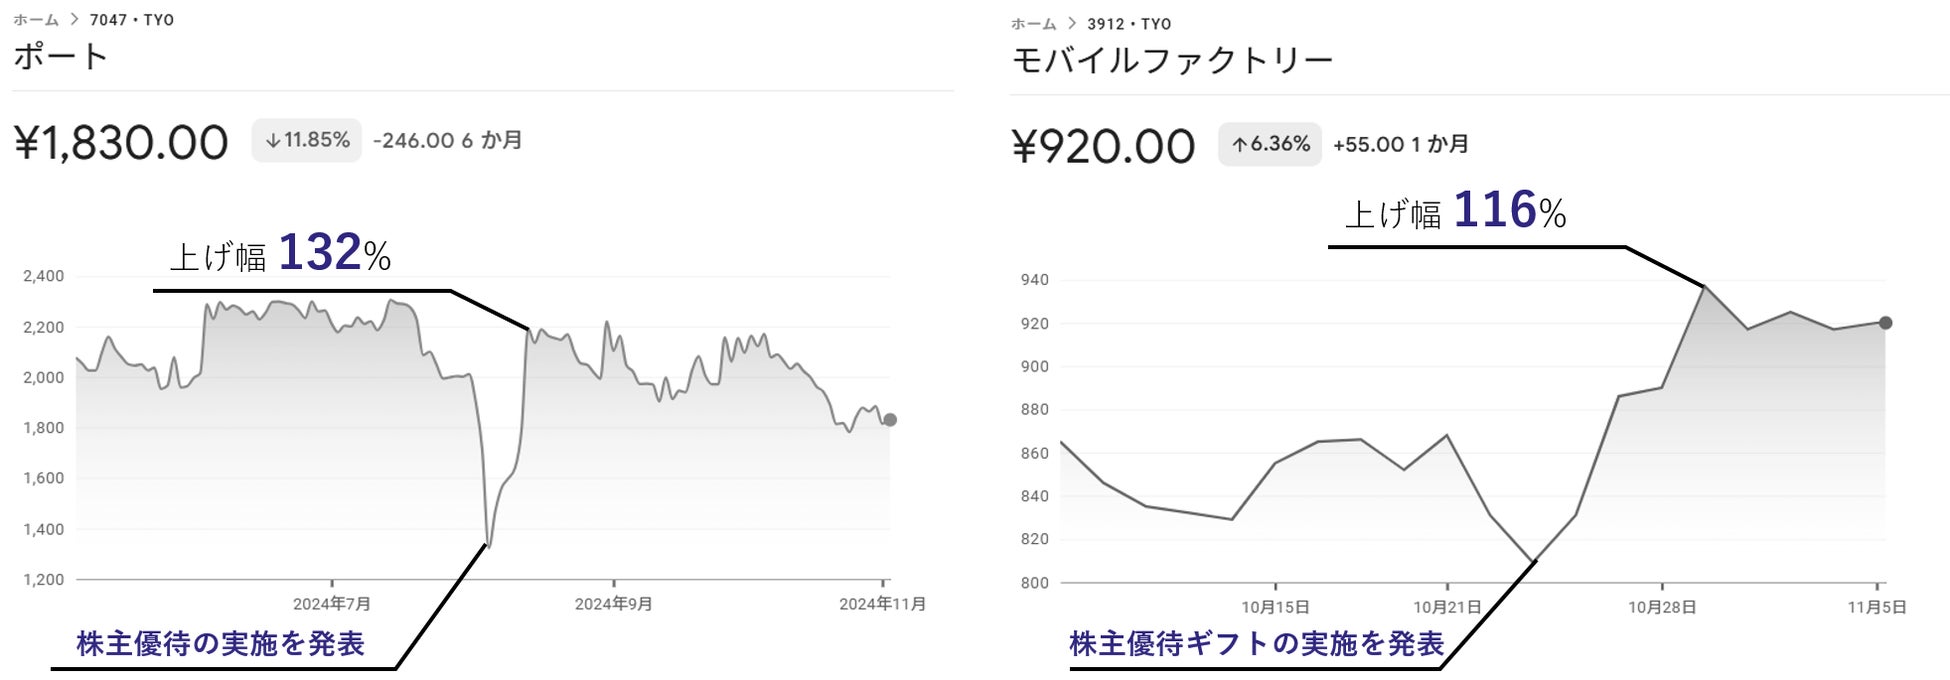This screenshot has height=680, width=1950.
Task: Select the end-point dot on the モバイルファクトリー chart
Action: pyautogui.click(x=1885, y=323)
